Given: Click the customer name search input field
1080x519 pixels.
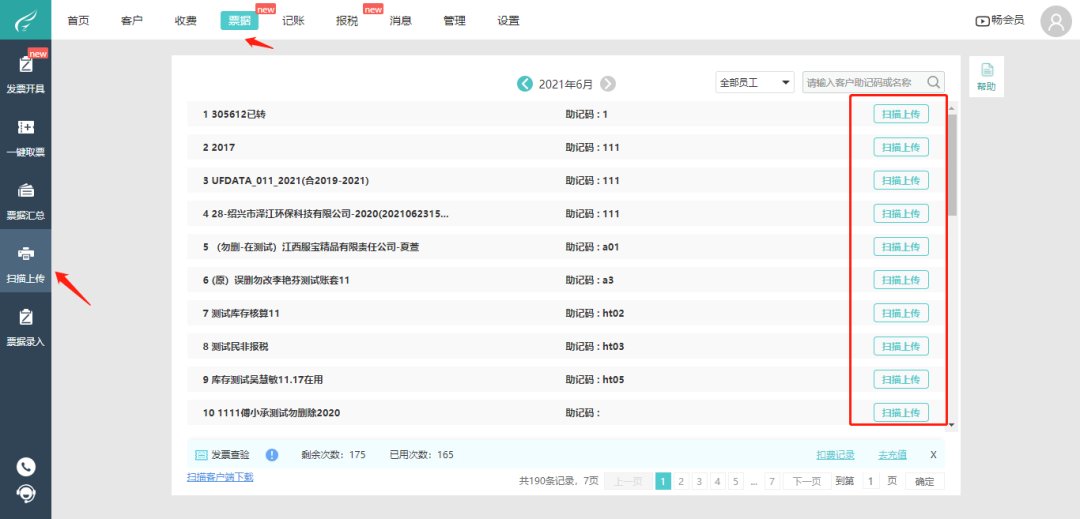Looking at the screenshot, I should (866, 83).
